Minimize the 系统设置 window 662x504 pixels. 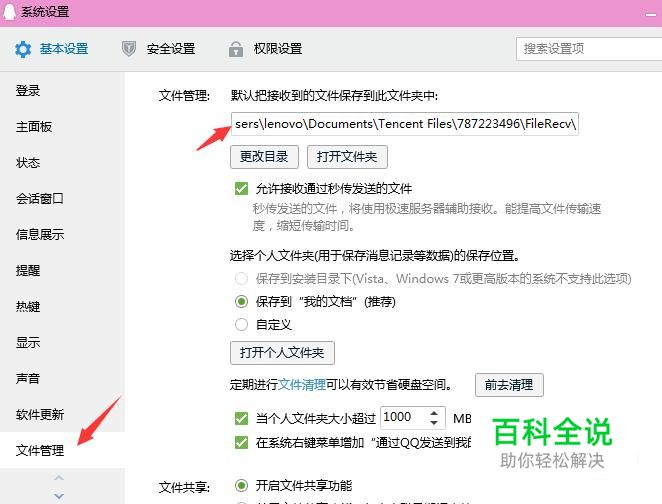[651, 14]
